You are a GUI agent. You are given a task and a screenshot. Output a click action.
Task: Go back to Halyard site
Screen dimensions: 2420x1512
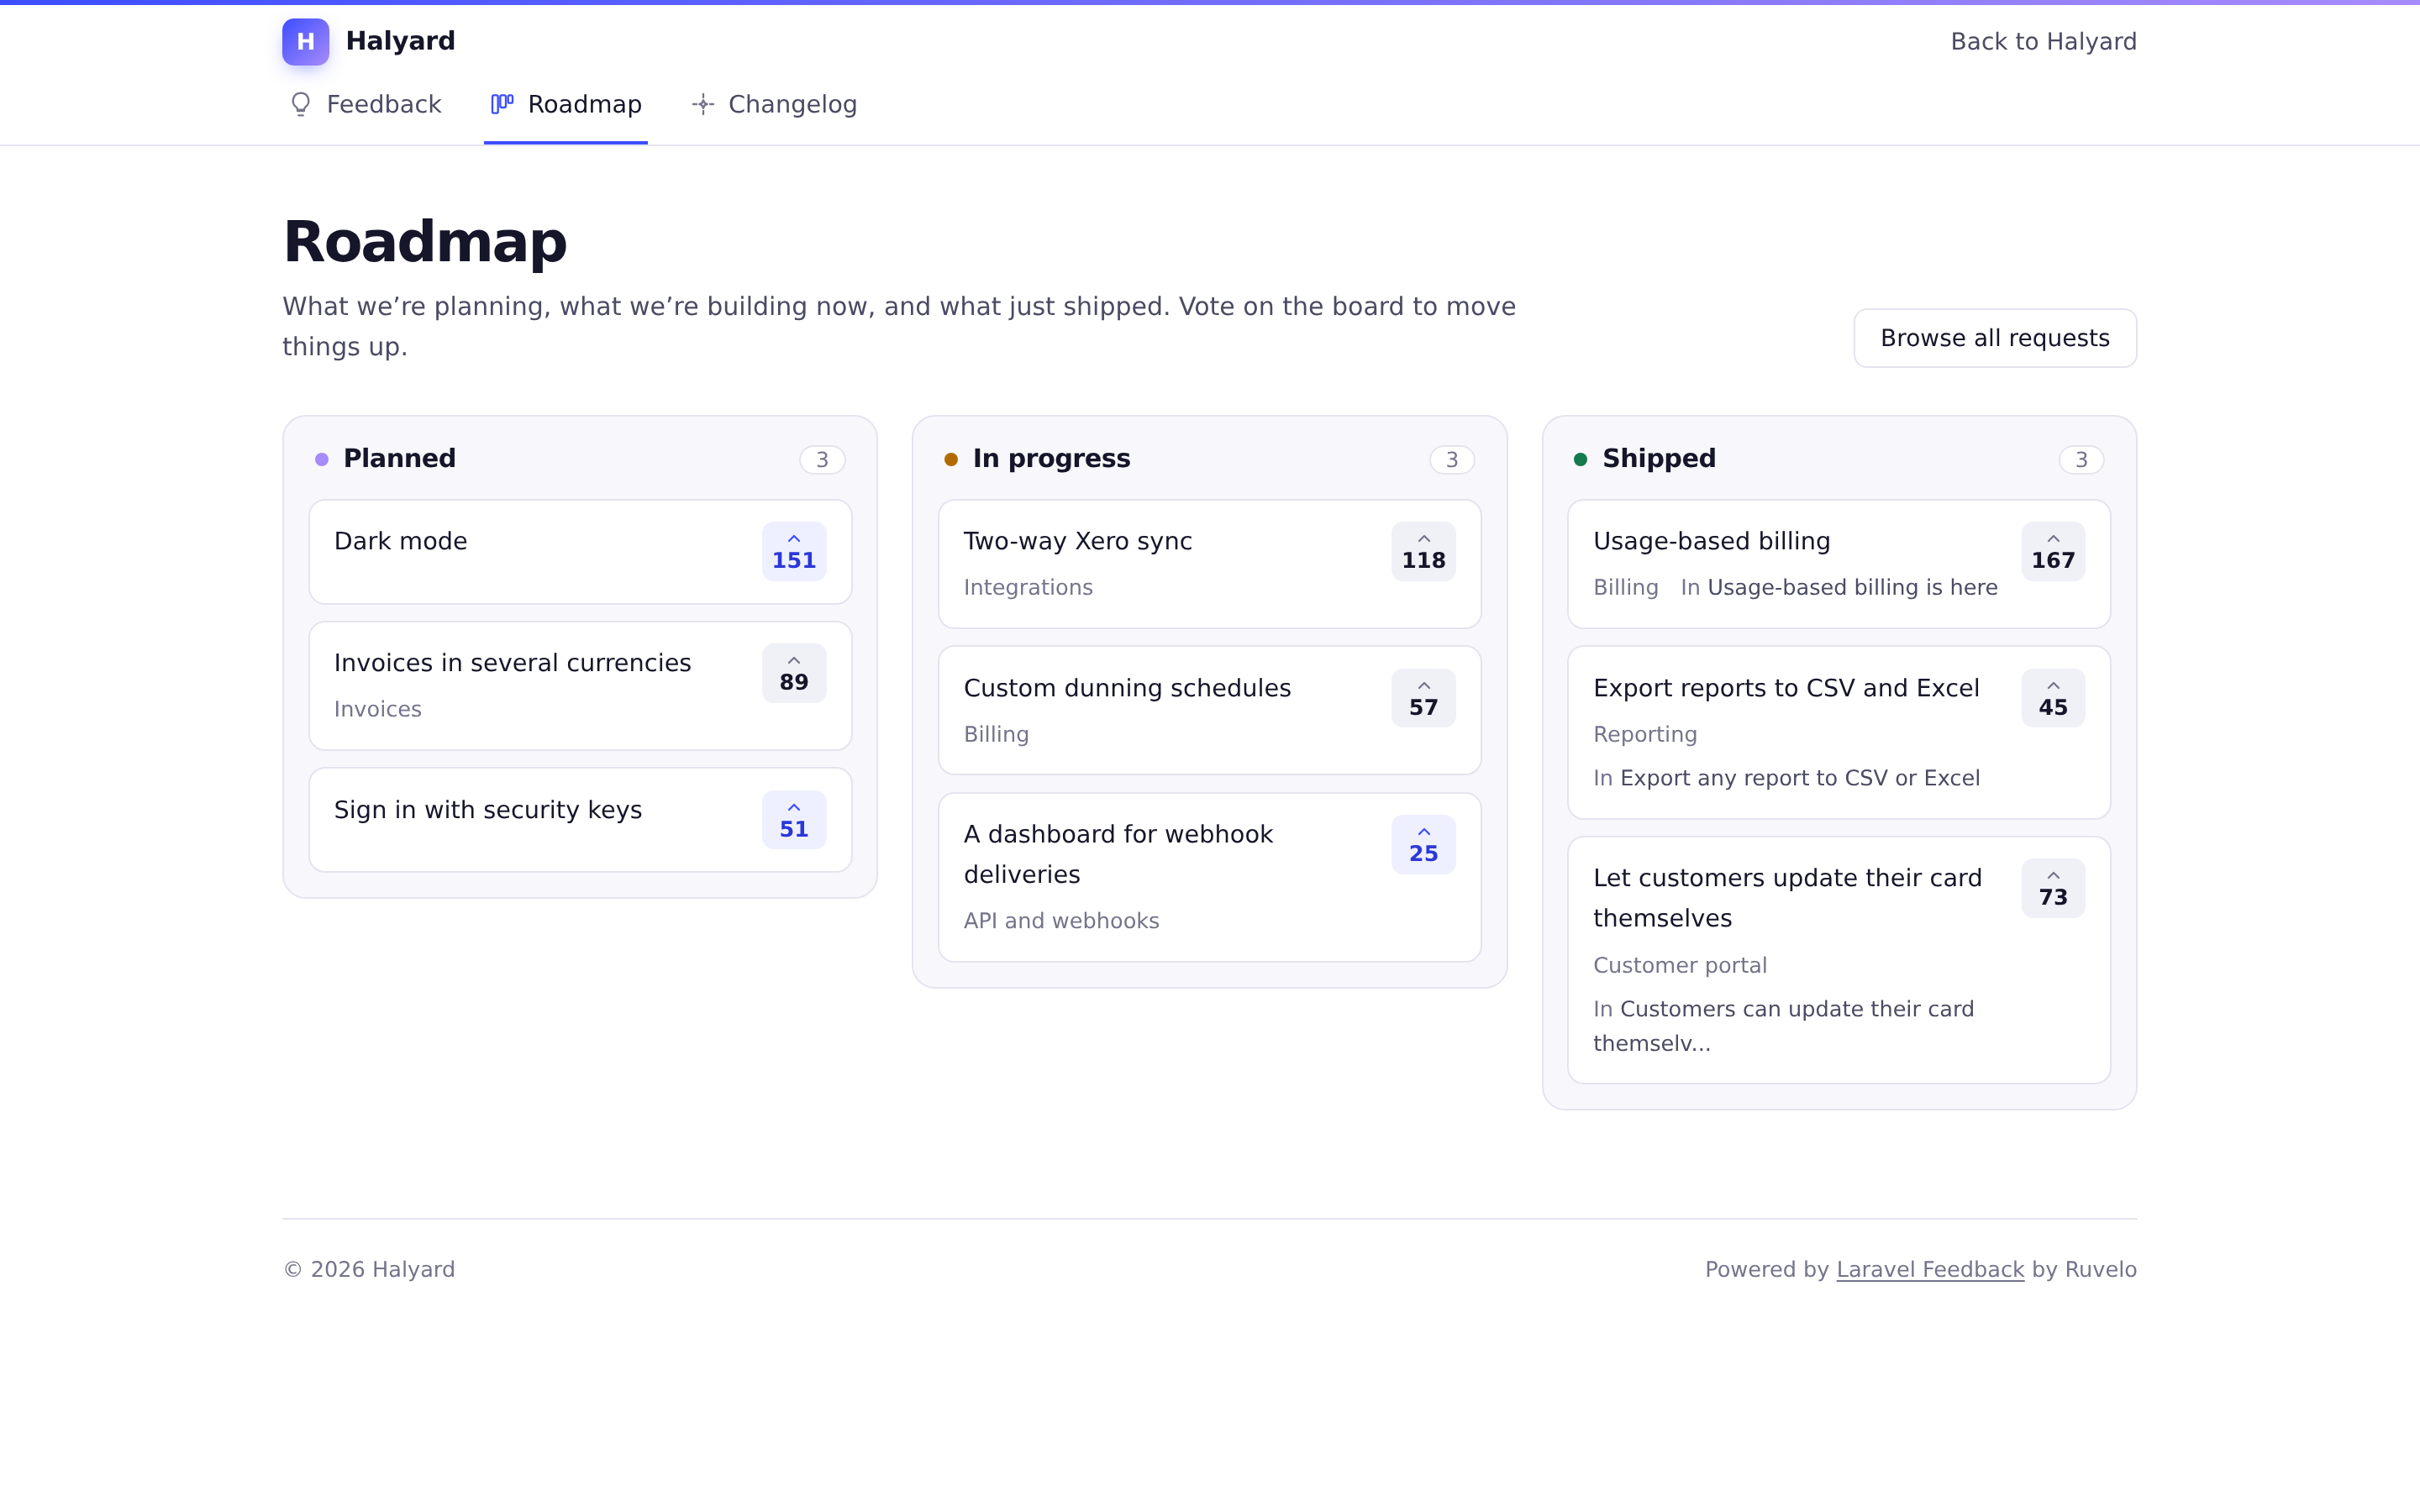coord(2043,42)
